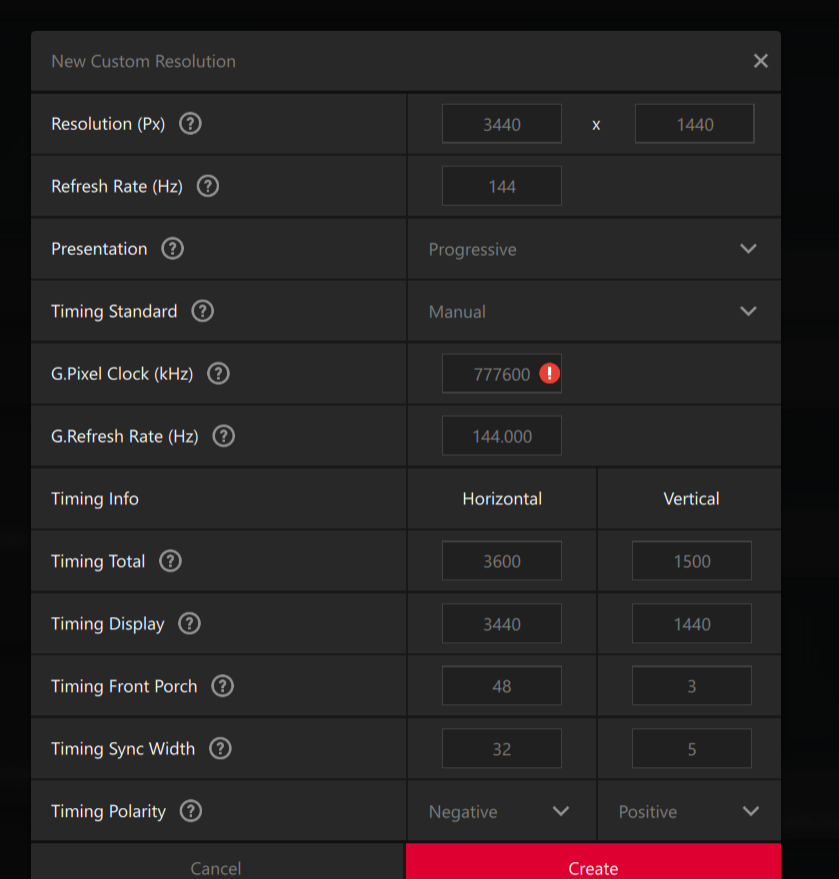Click help icon next to G.Pixel Clock
This screenshot has width=839, height=879.
pos(218,374)
